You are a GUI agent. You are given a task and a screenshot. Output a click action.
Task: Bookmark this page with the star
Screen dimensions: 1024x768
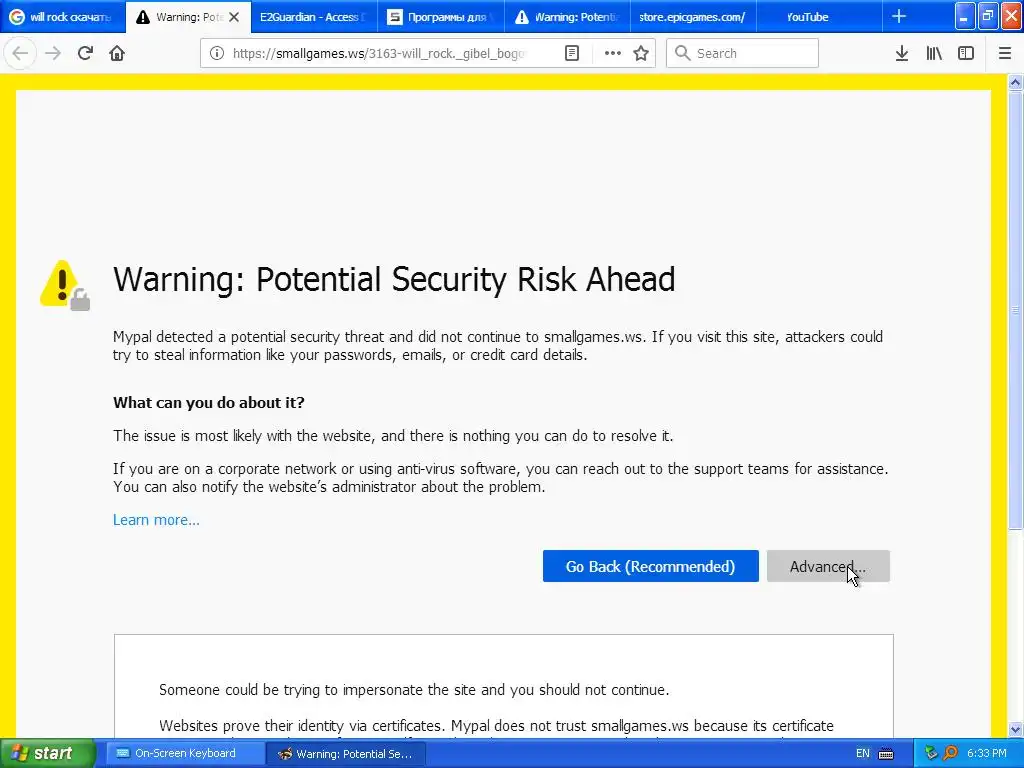pos(641,53)
